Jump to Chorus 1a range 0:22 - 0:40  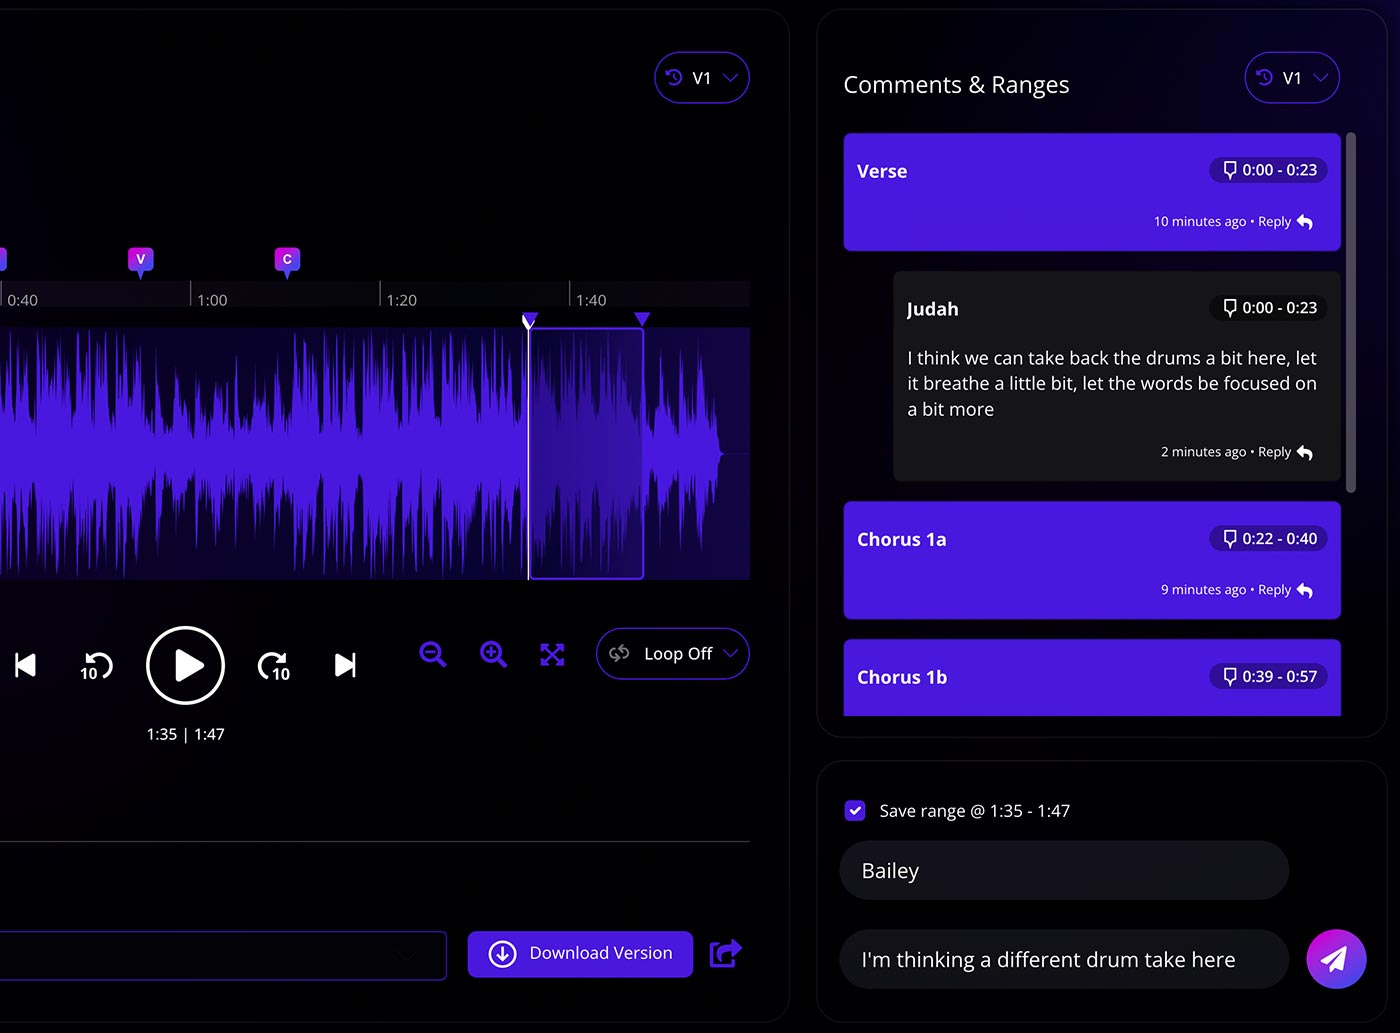pos(1269,538)
